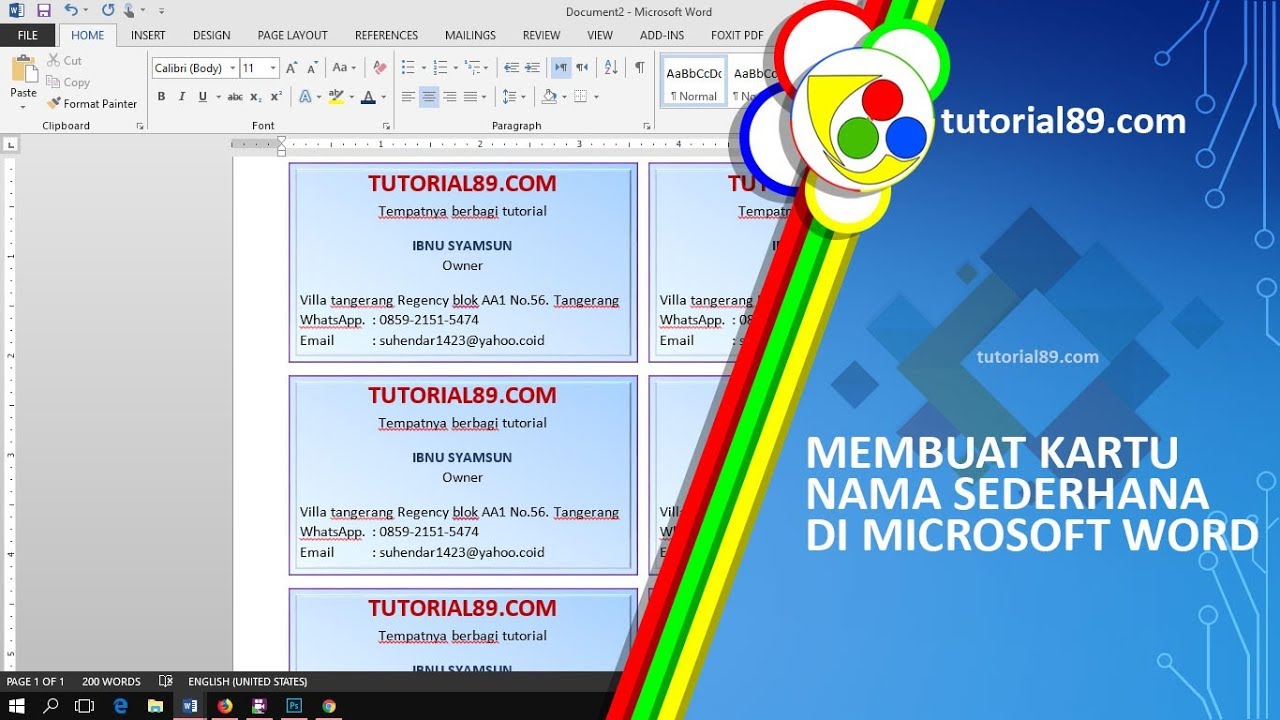
Task: Switch to the INSERT tab
Action: 148,35
